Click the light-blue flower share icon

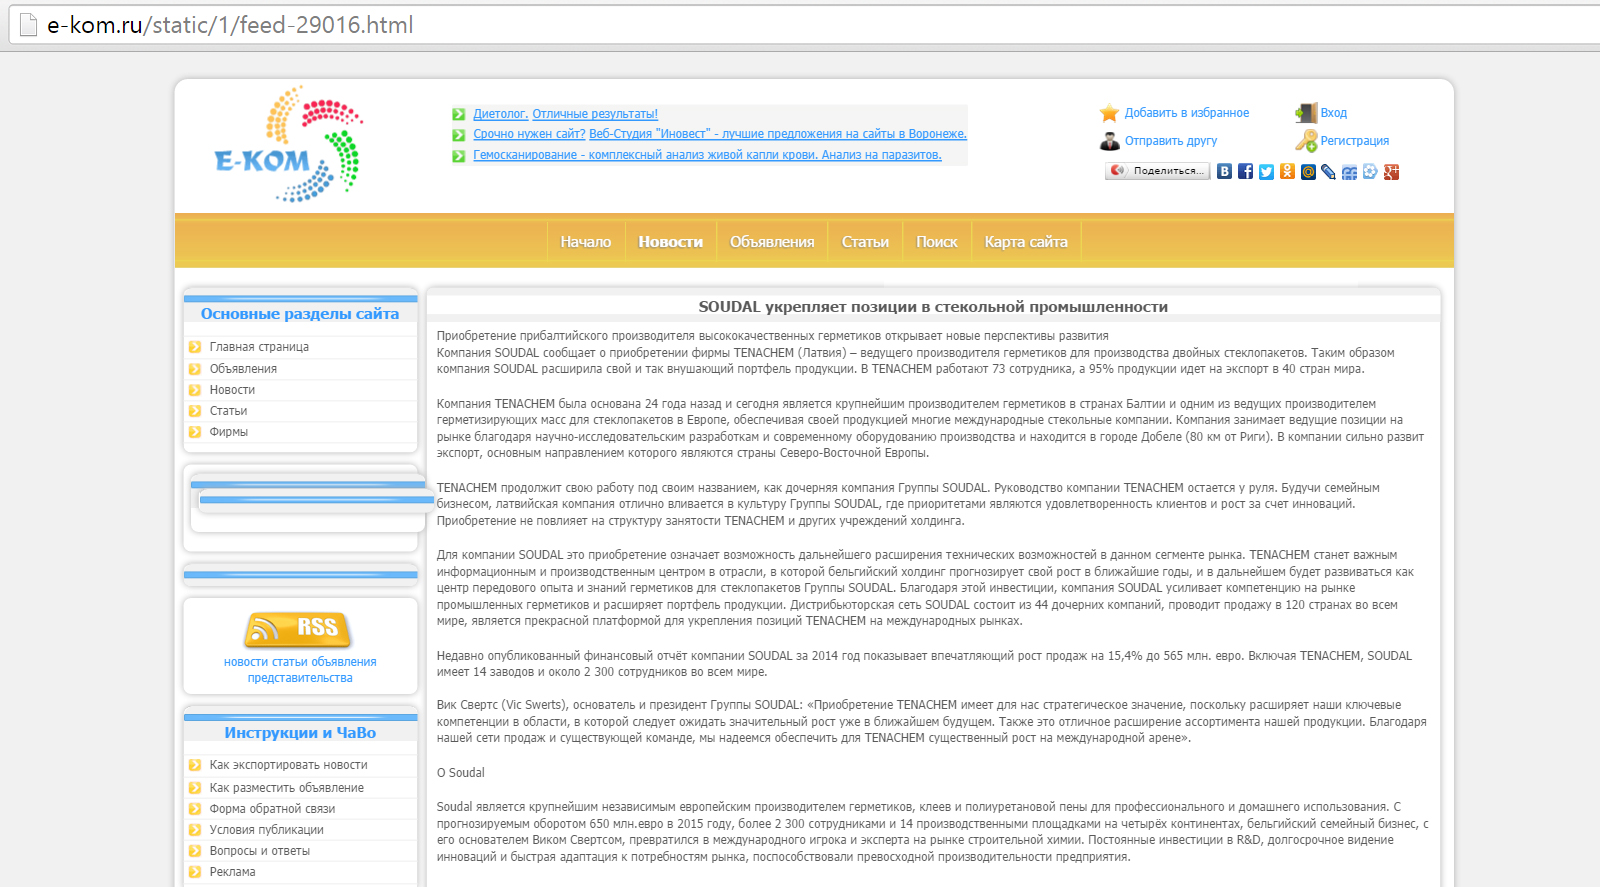point(1370,172)
